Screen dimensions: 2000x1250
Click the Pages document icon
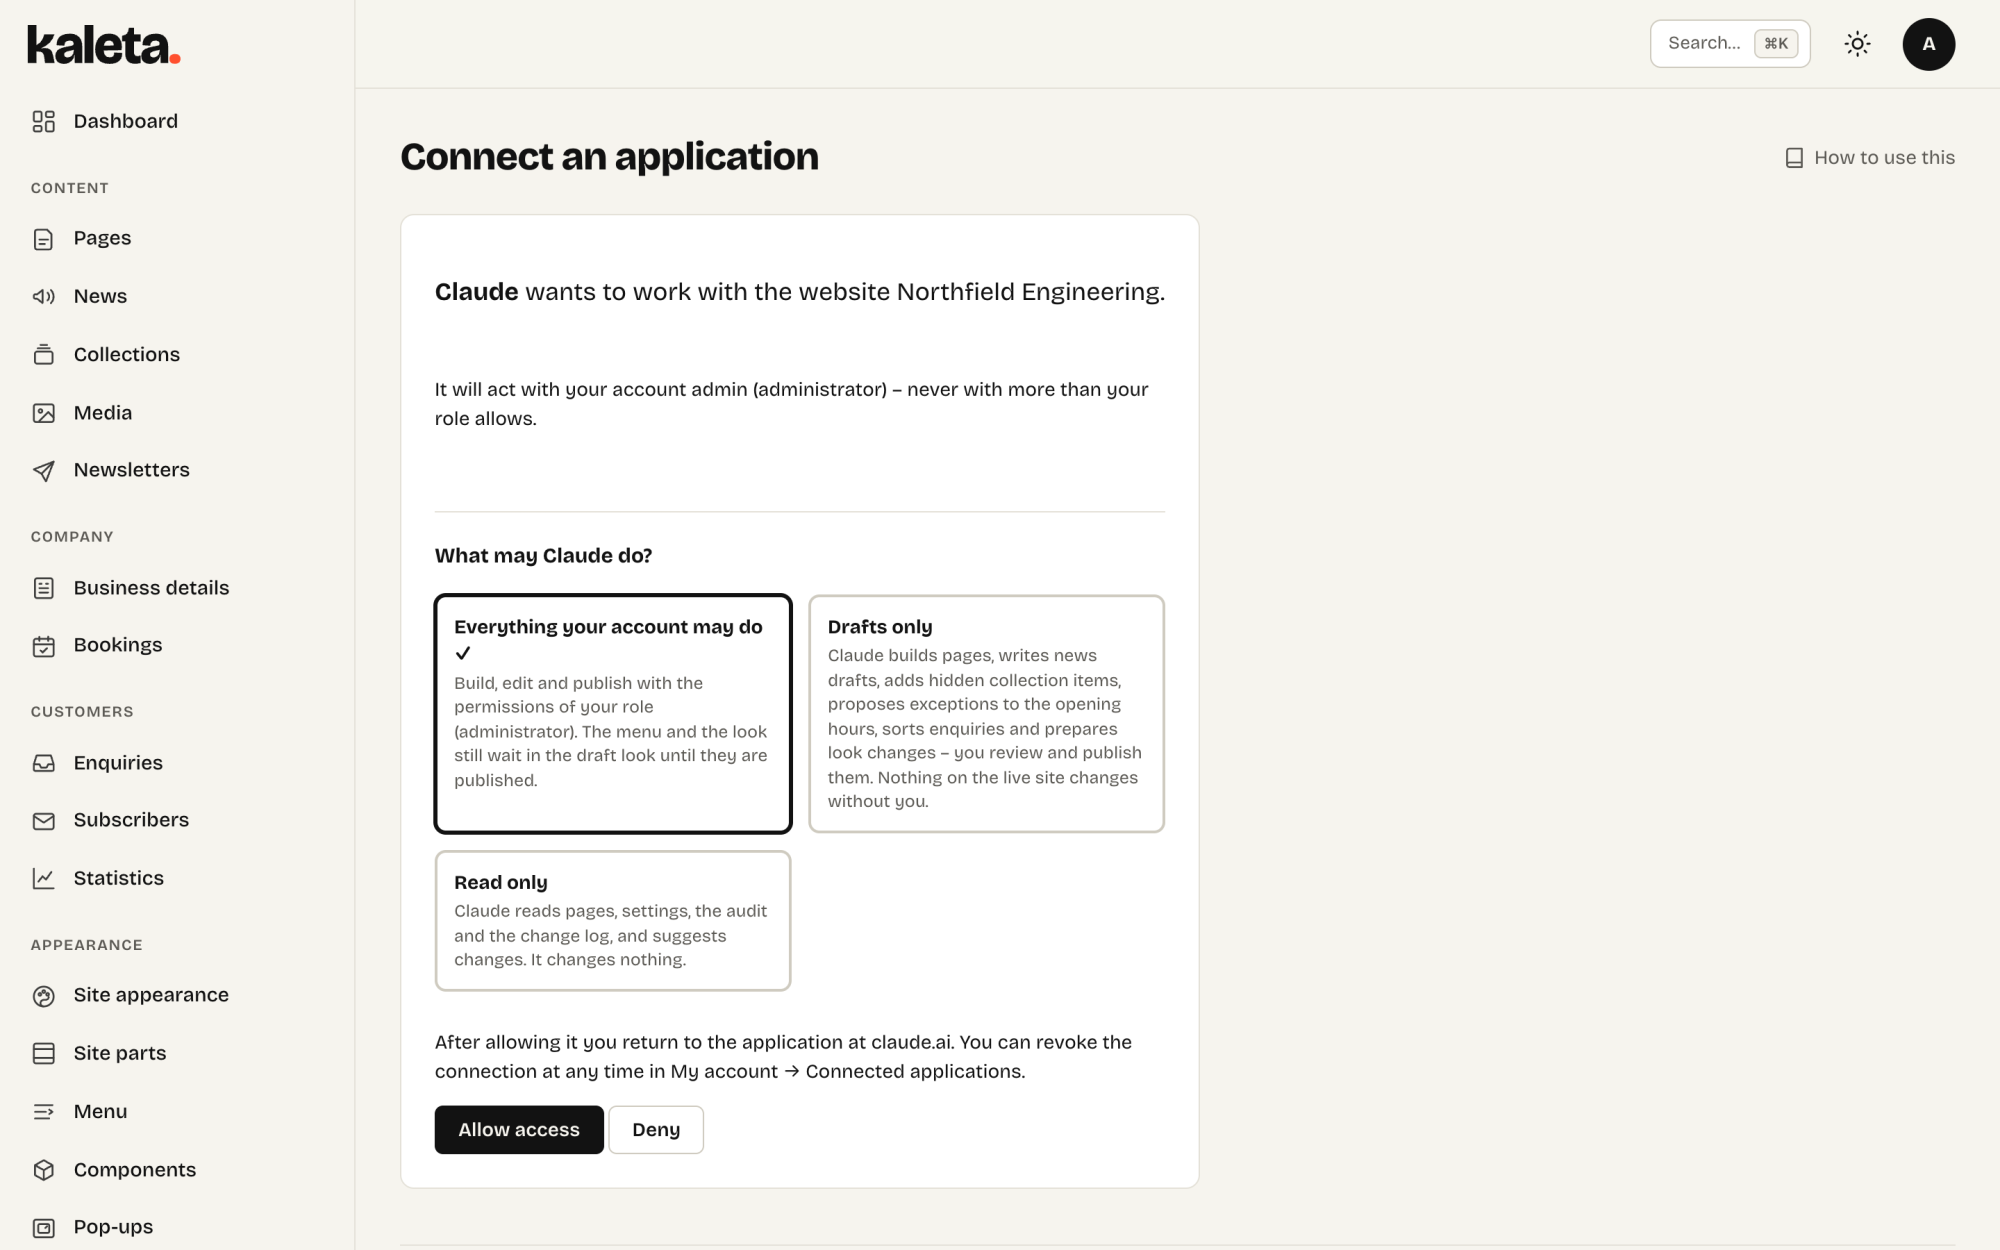point(43,239)
